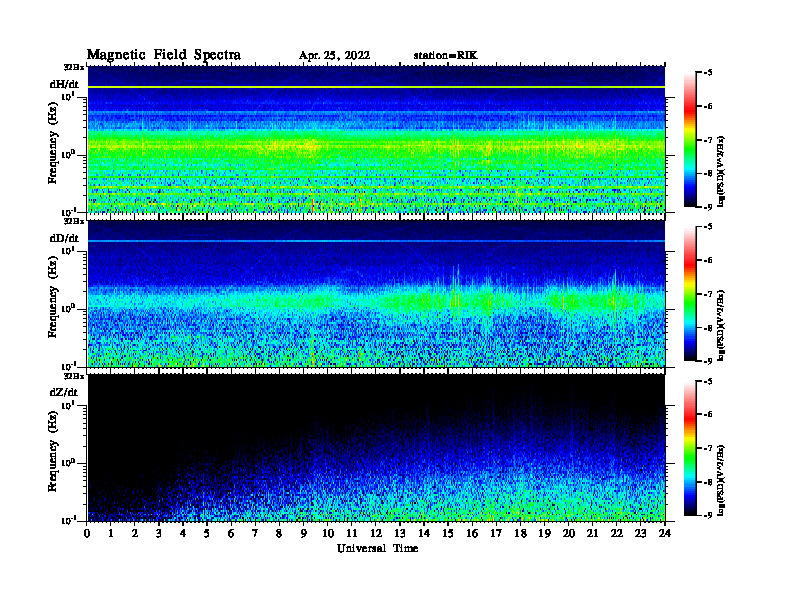This screenshot has height=612, width=792.
Task: Click the -9 tick on the dH/dt color bar
Action: click(708, 207)
